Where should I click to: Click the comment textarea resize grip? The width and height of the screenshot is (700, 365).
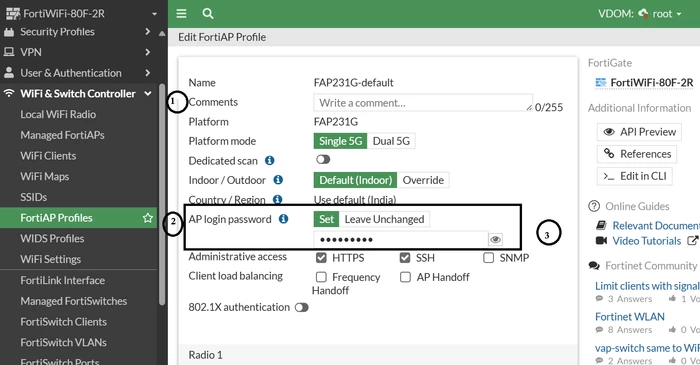coord(529,108)
